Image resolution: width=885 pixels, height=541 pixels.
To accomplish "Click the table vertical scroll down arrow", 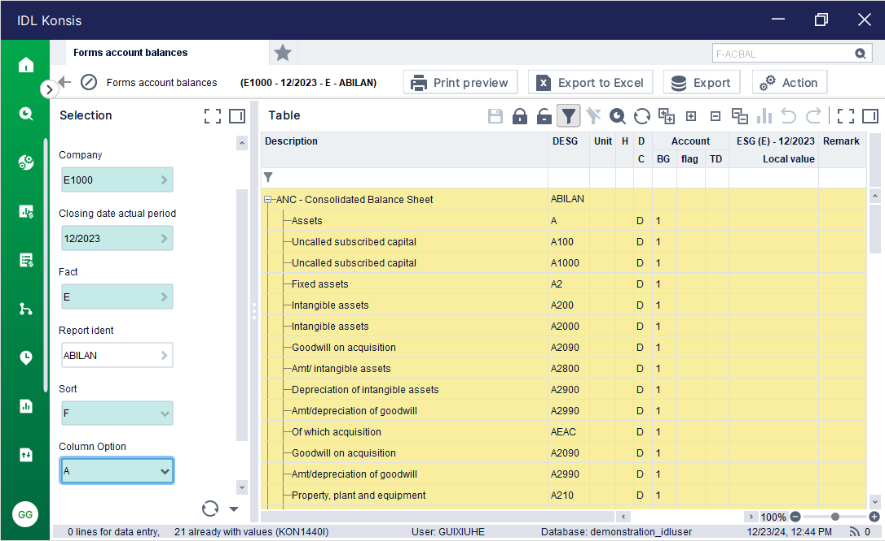I will point(875,501).
